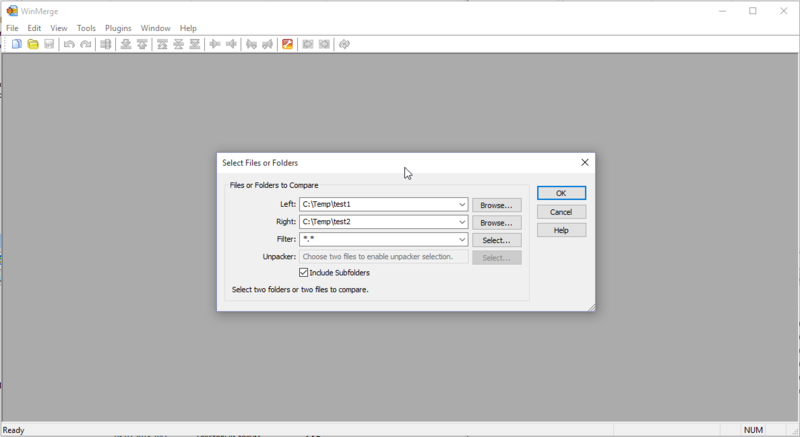Open the Plugins menu
The width and height of the screenshot is (800, 437).
point(118,28)
